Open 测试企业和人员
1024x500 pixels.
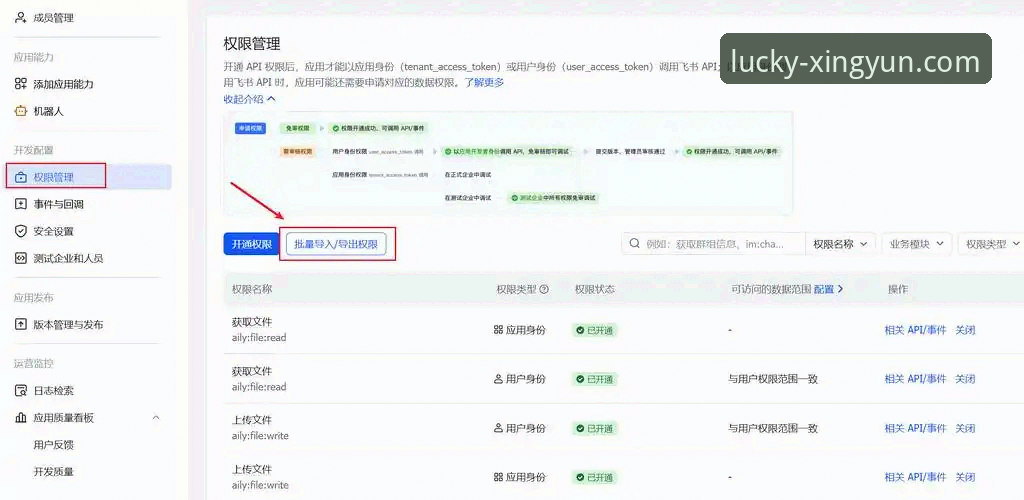coord(68,258)
